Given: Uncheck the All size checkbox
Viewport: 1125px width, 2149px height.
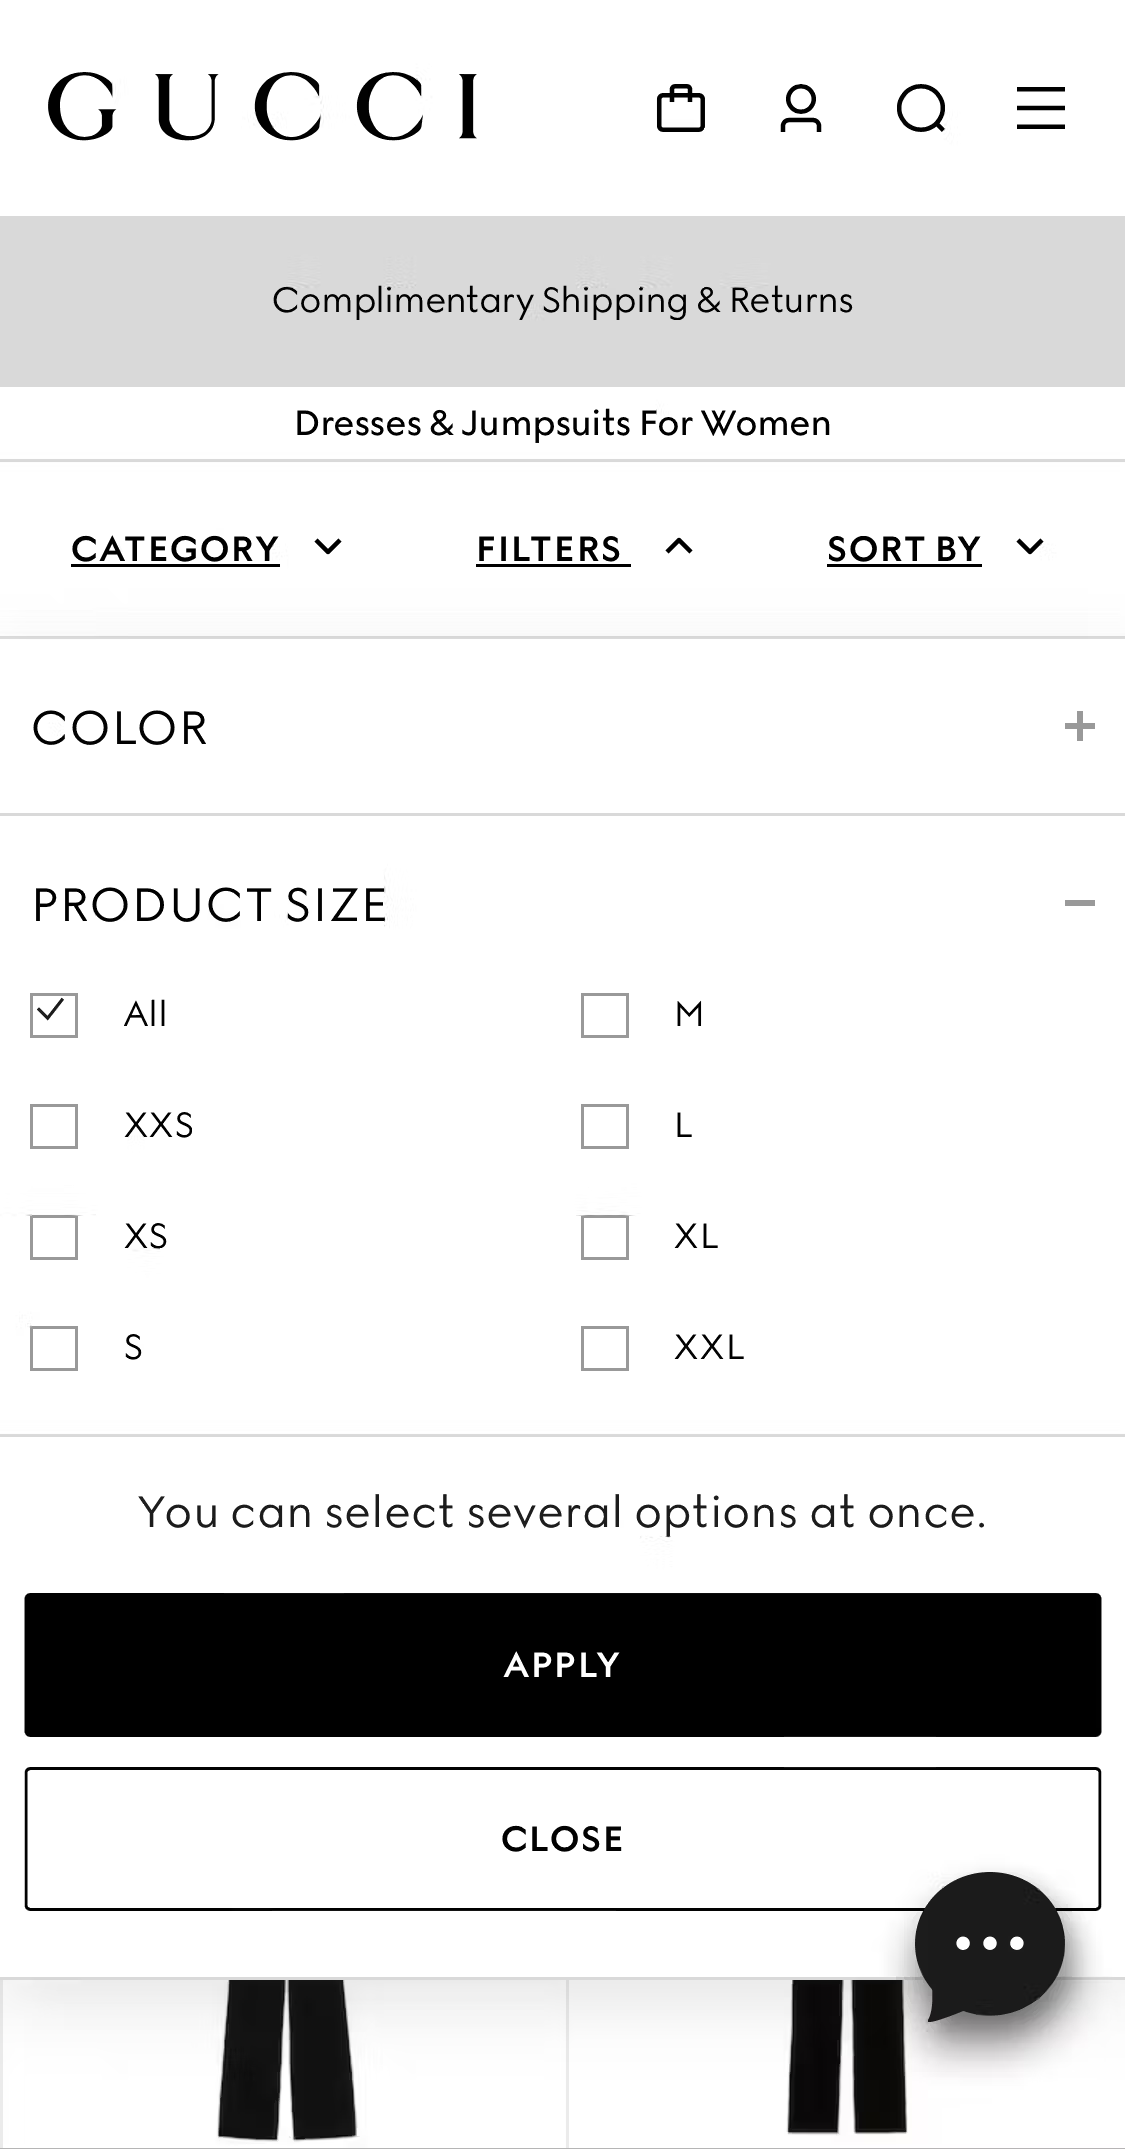Looking at the screenshot, I should pyautogui.click(x=53, y=1015).
